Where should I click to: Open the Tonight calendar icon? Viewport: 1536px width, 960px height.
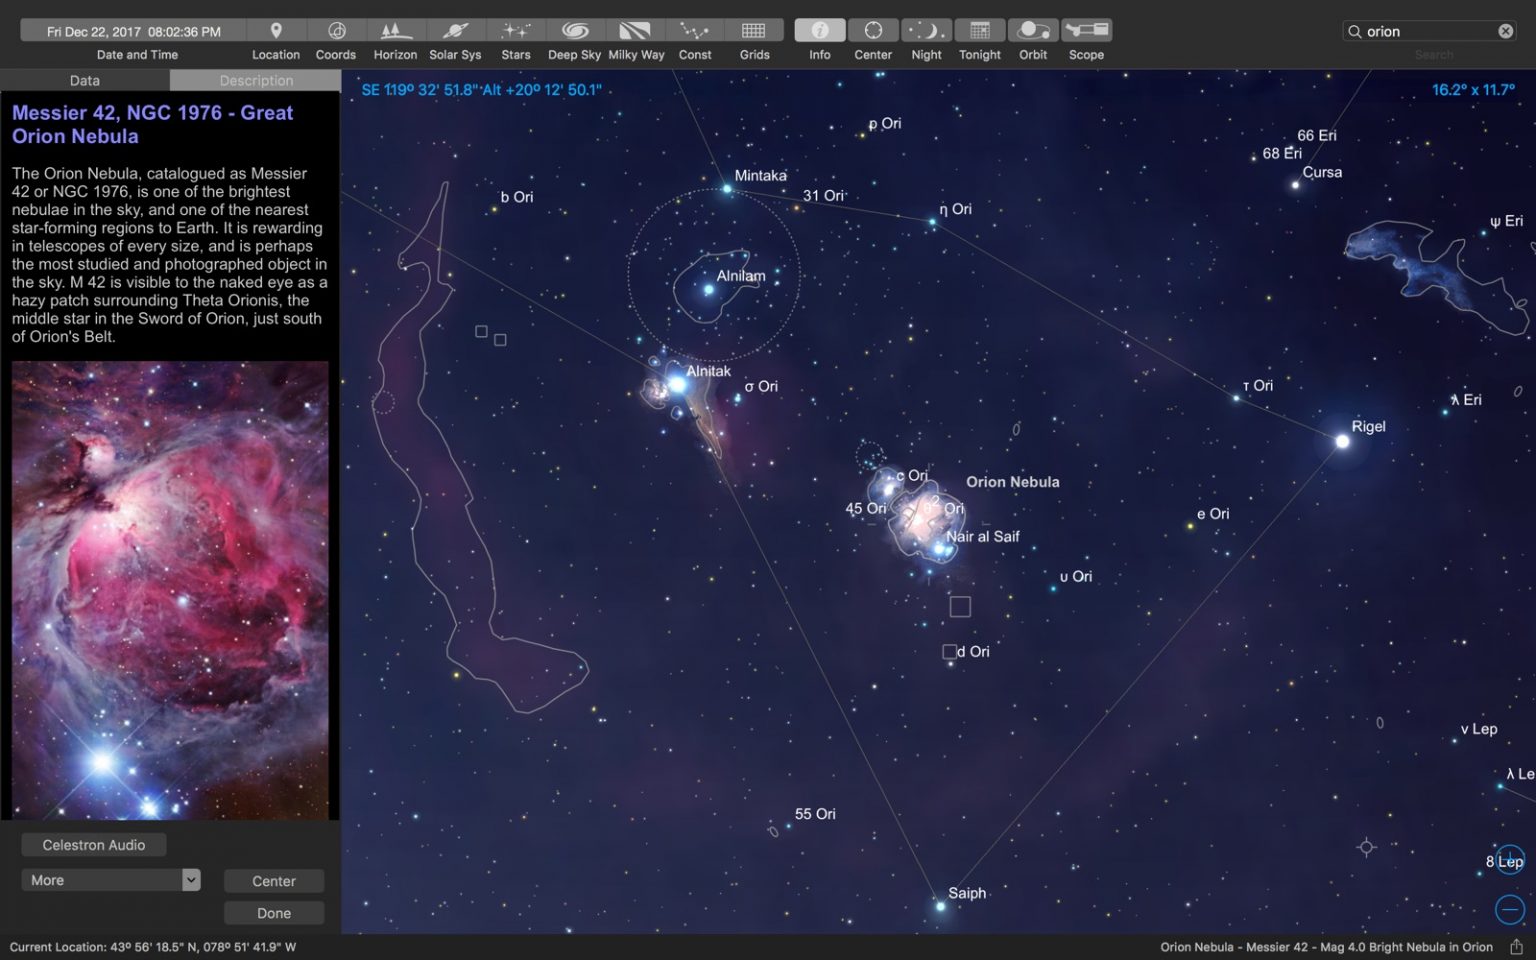980,31
